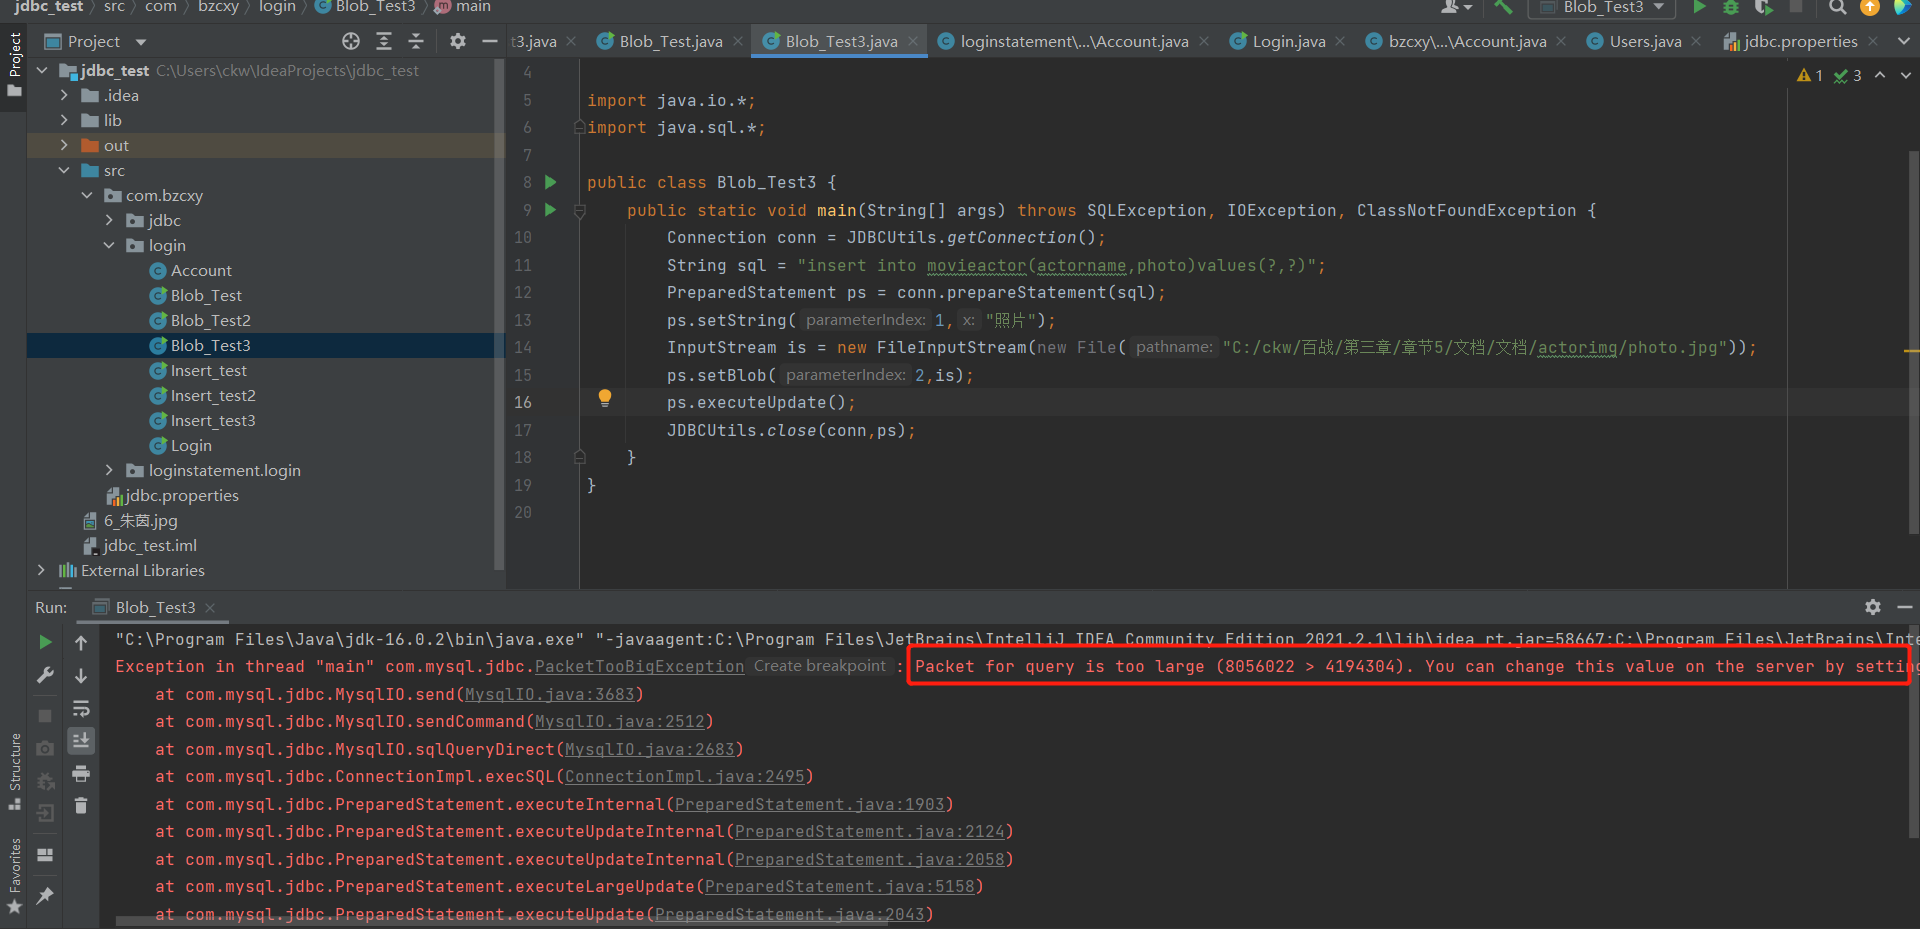Run with Coverage icon in toolbar
Image resolution: width=1920 pixels, height=929 pixels.
(x=1763, y=7)
